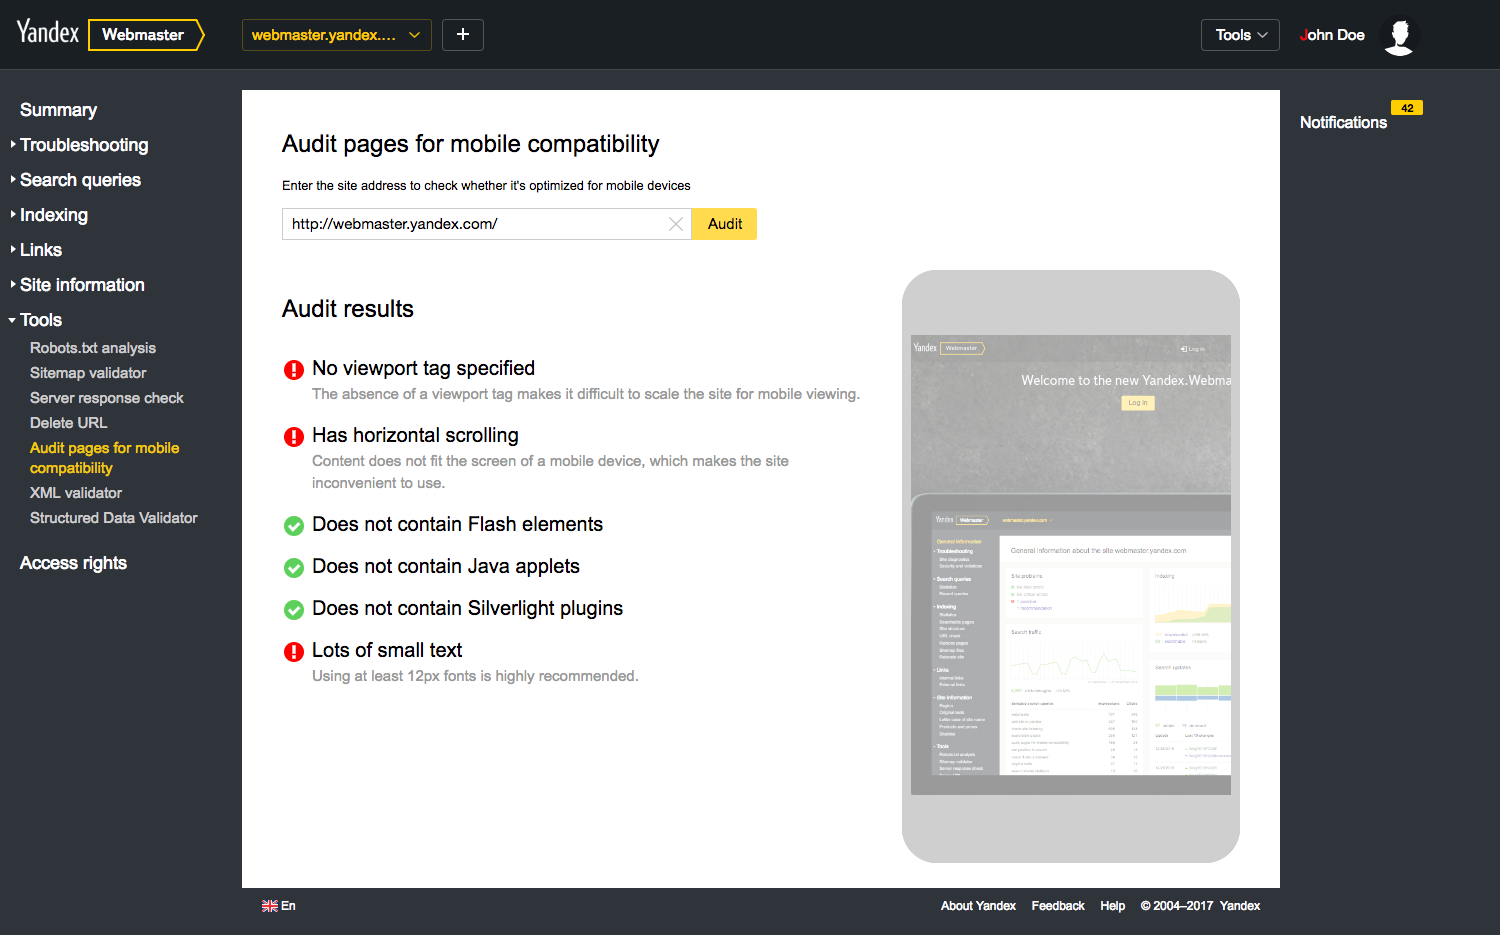
Task: Go to Summary in sidebar
Action: click(58, 110)
